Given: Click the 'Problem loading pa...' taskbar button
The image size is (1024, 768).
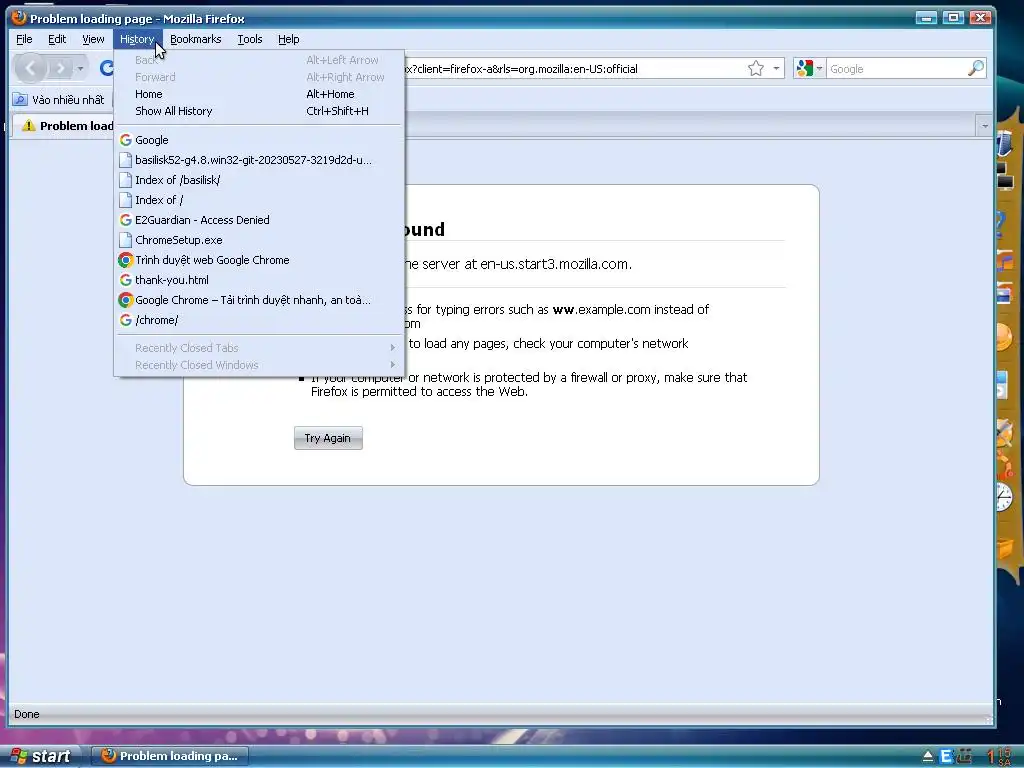Looking at the screenshot, I should (x=169, y=756).
